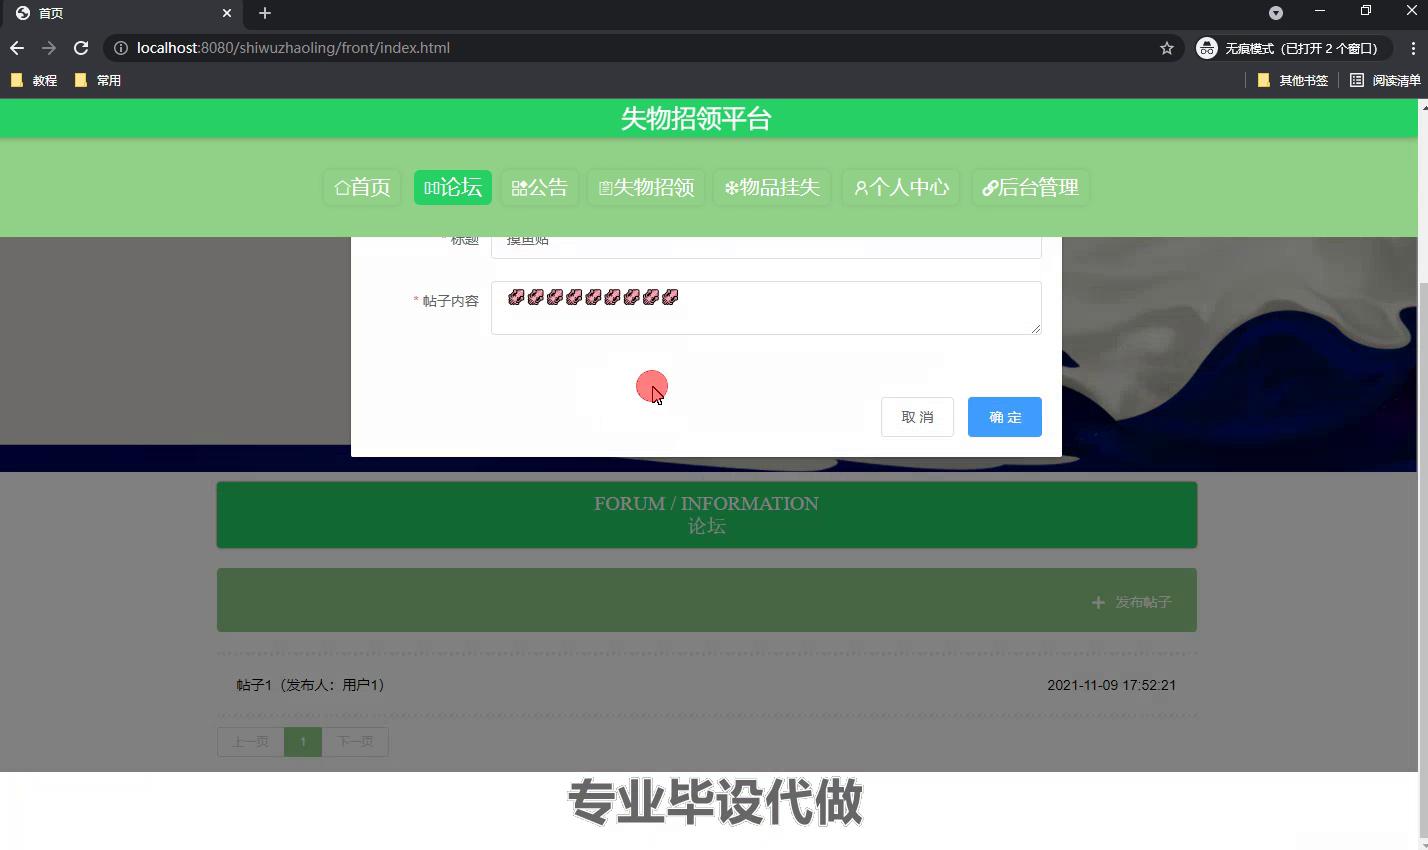
Task: Open the 教程 bookmark folder
Action: click(34, 80)
